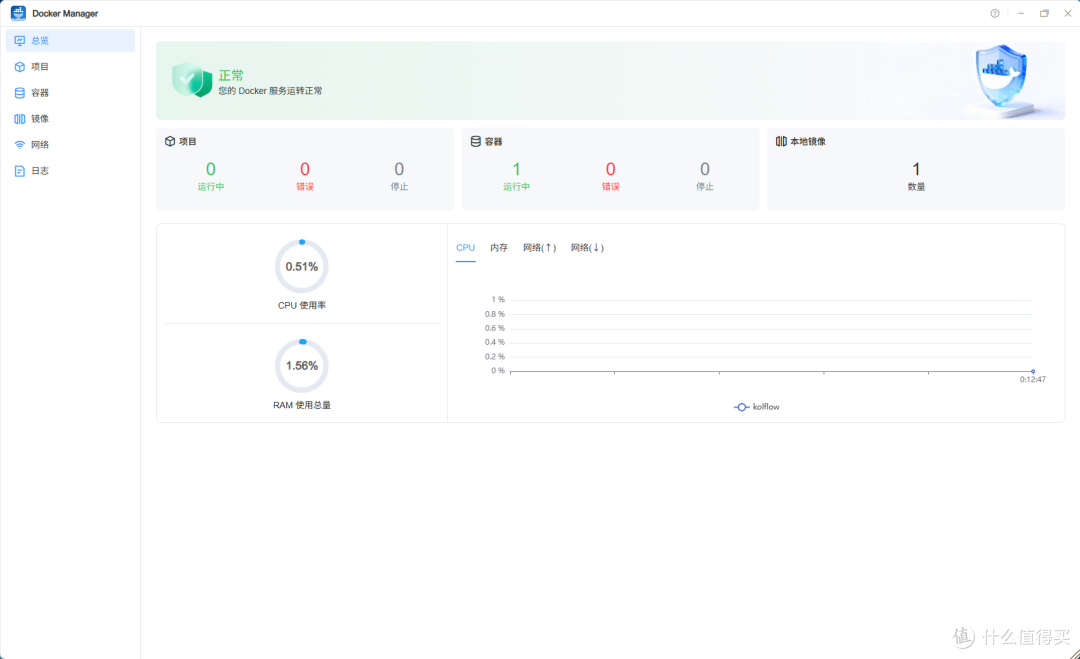Image resolution: width=1080 pixels, height=659 pixels.
Task: Close the Docker Manager window
Action: [x=1068, y=13]
